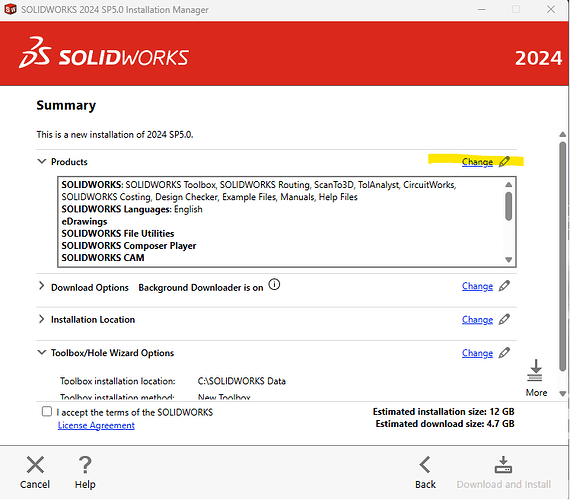Click the More download arrow icon
570x500 pixels.
click(x=535, y=370)
